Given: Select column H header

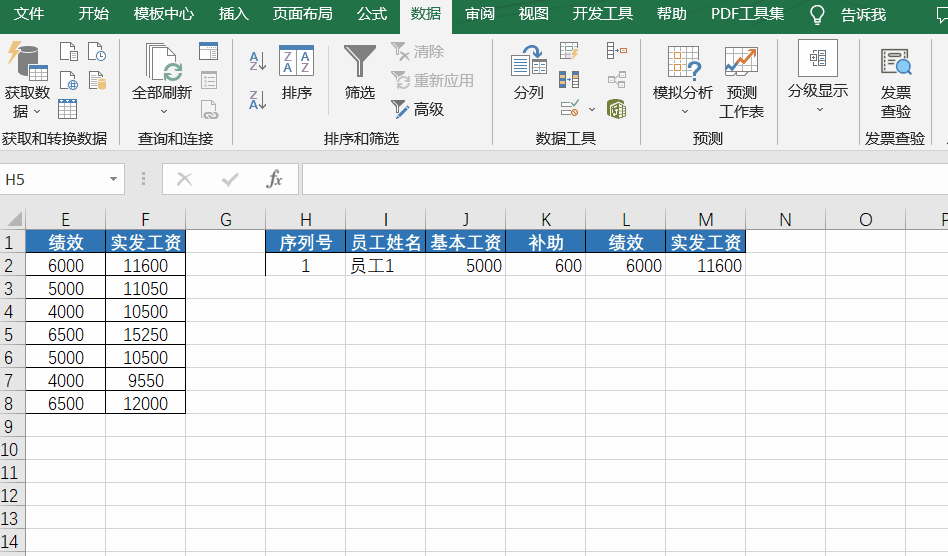Looking at the screenshot, I should click(305, 219).
